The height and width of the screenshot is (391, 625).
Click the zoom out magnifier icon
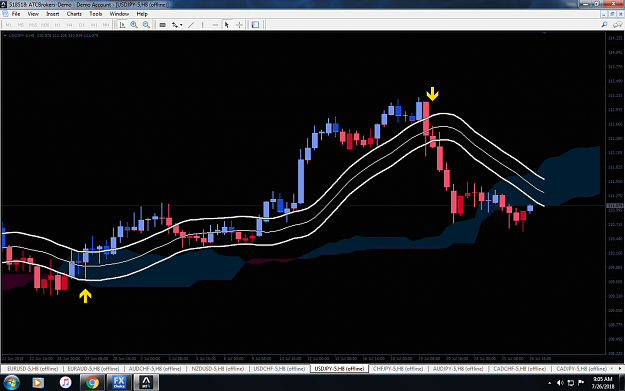(146, 25)
